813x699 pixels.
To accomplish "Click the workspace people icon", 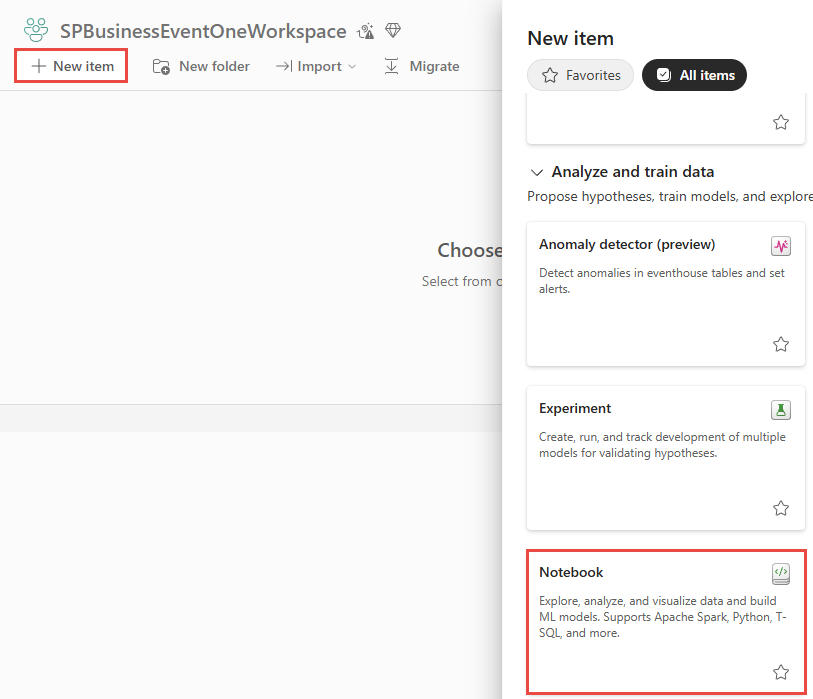I will coord(36,31).
